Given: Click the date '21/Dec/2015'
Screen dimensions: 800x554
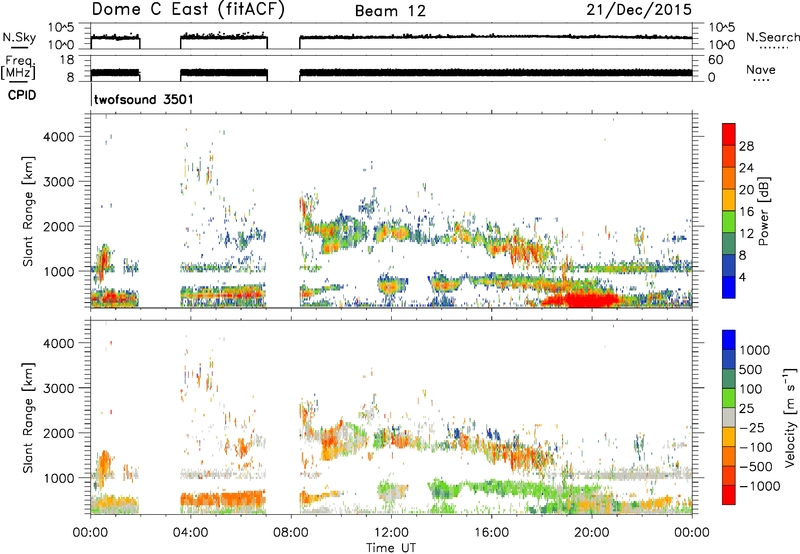Looking at the screenshot, I should (639, 10).
